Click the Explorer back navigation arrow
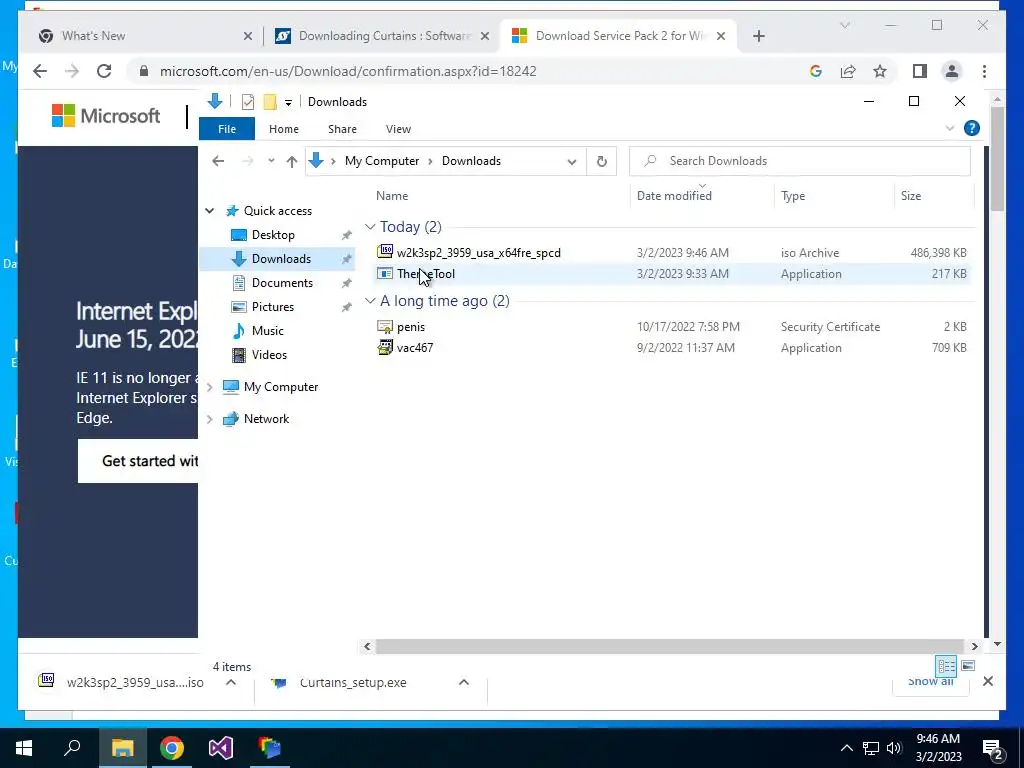This screenshot has height=768, width=1024. (x=218, y=161)
